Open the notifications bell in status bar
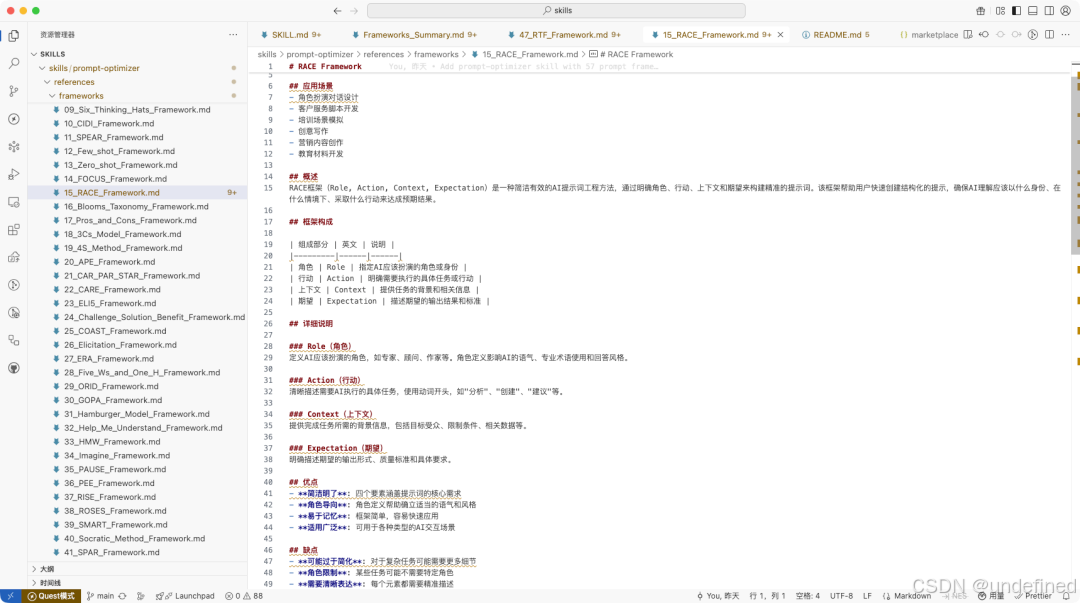This screenshot has width=1080, height=603. (x=1066, y=596)
